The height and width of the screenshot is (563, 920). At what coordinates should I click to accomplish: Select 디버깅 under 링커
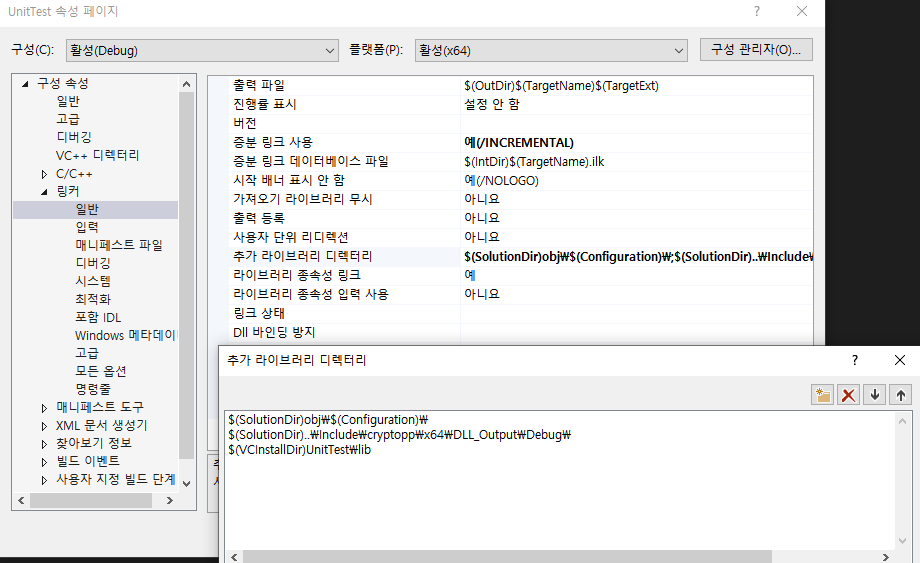tap(93, 263)
